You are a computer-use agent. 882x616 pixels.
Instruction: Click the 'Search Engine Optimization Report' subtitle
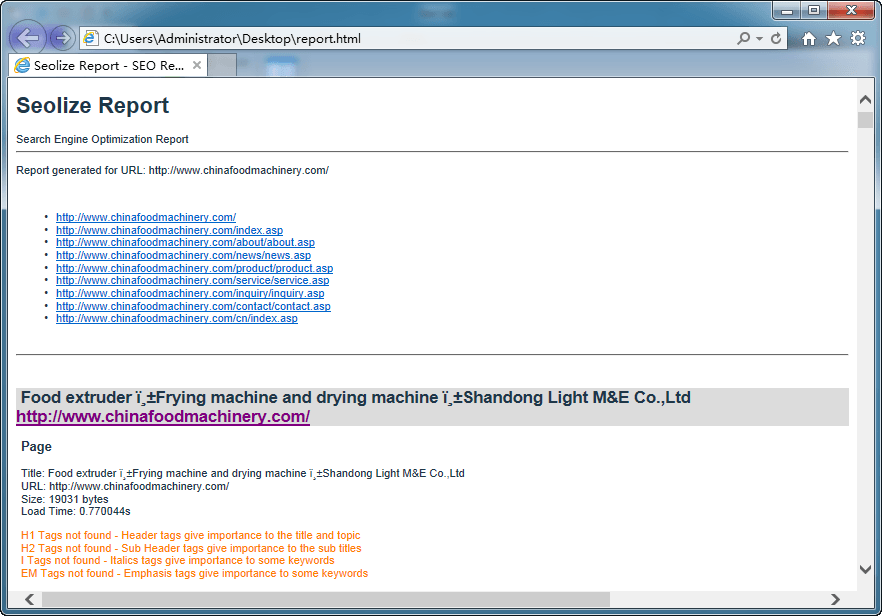[102, 140]
